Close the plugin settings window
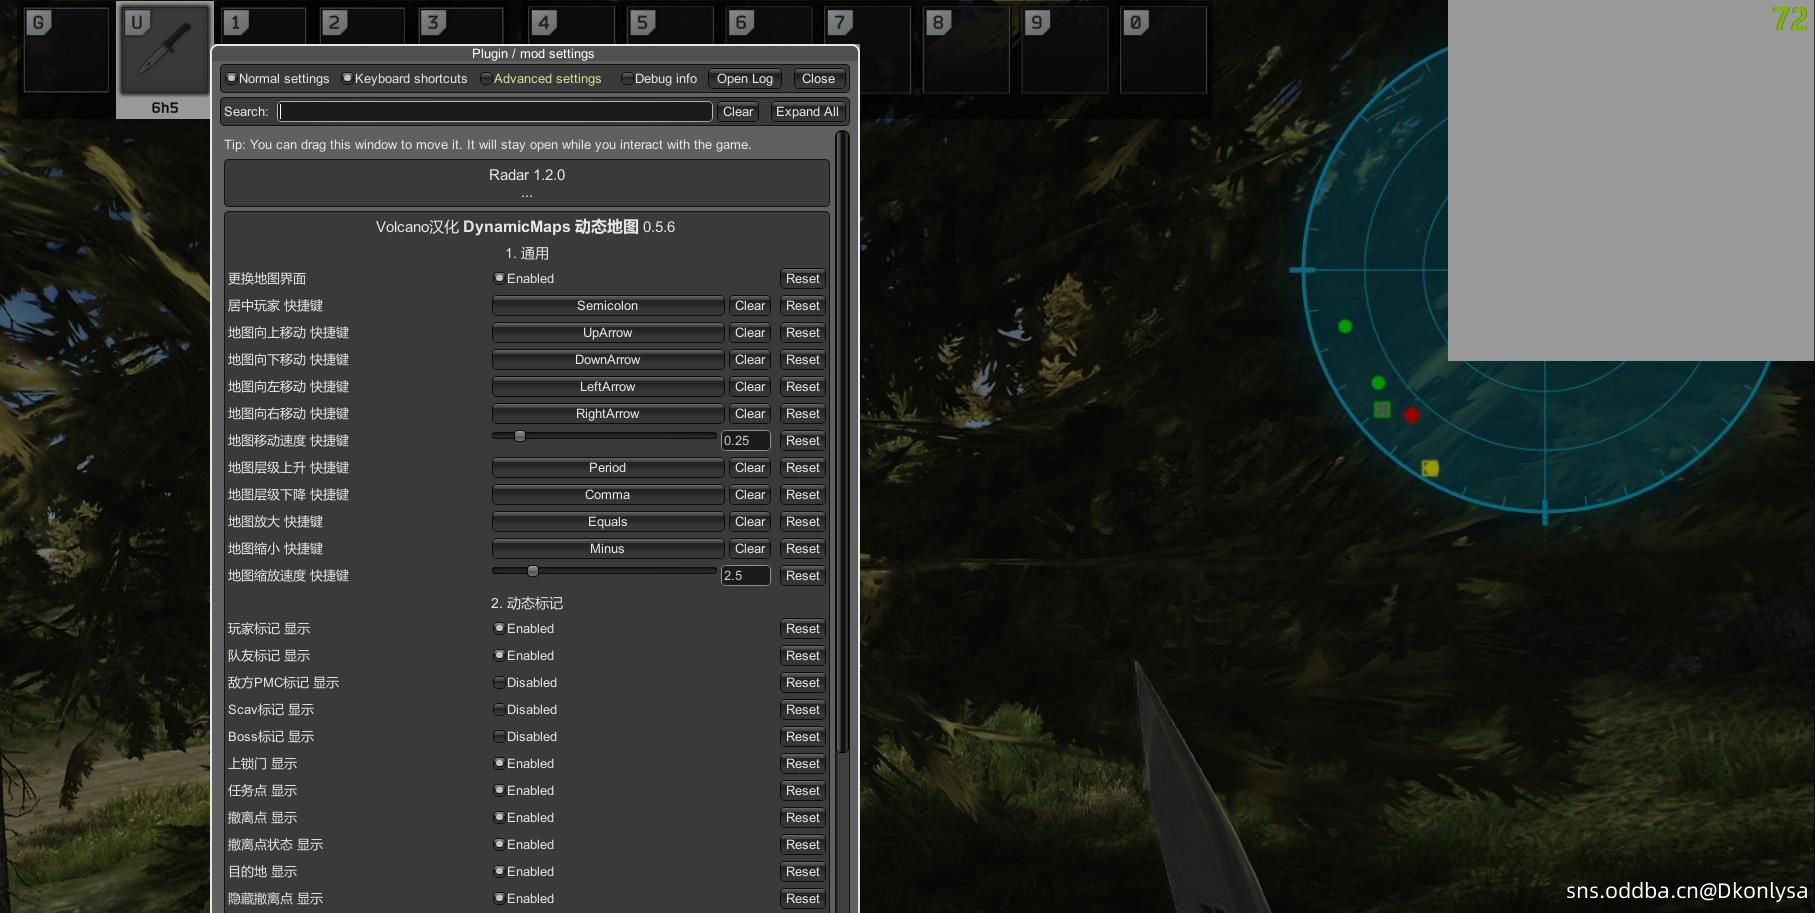 pyautogui.click(x=818, y=79)
